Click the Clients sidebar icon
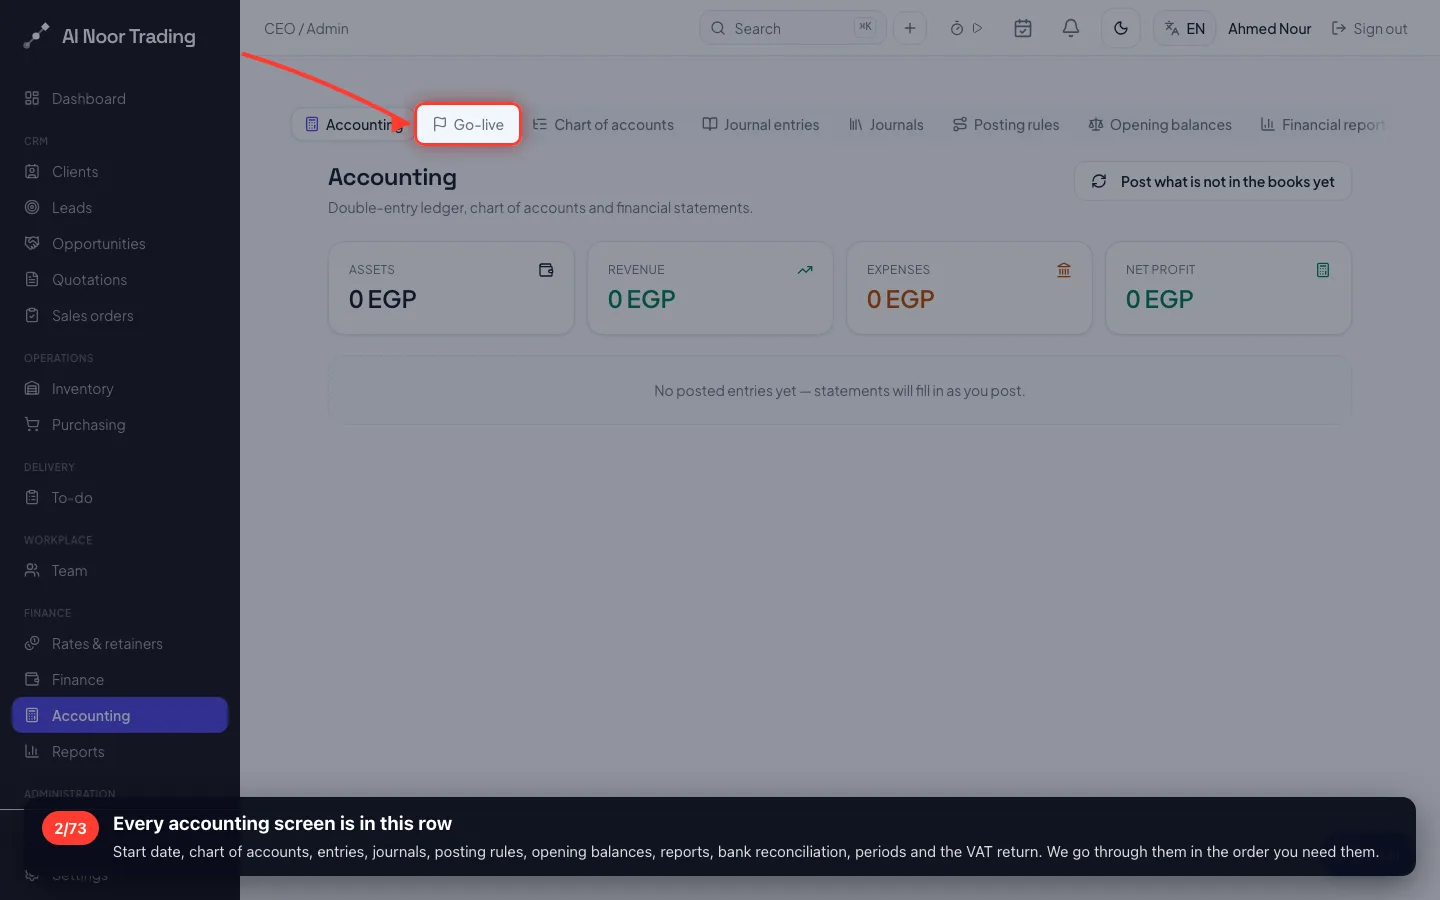The image size is (1440, 900). coord(32,171)
